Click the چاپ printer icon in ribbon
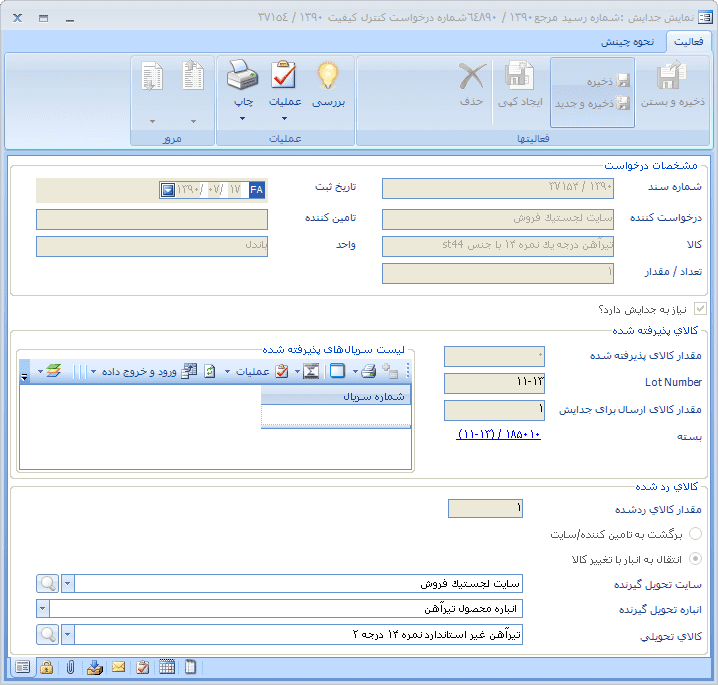The image size is (718, 685). tap(243, 78)
